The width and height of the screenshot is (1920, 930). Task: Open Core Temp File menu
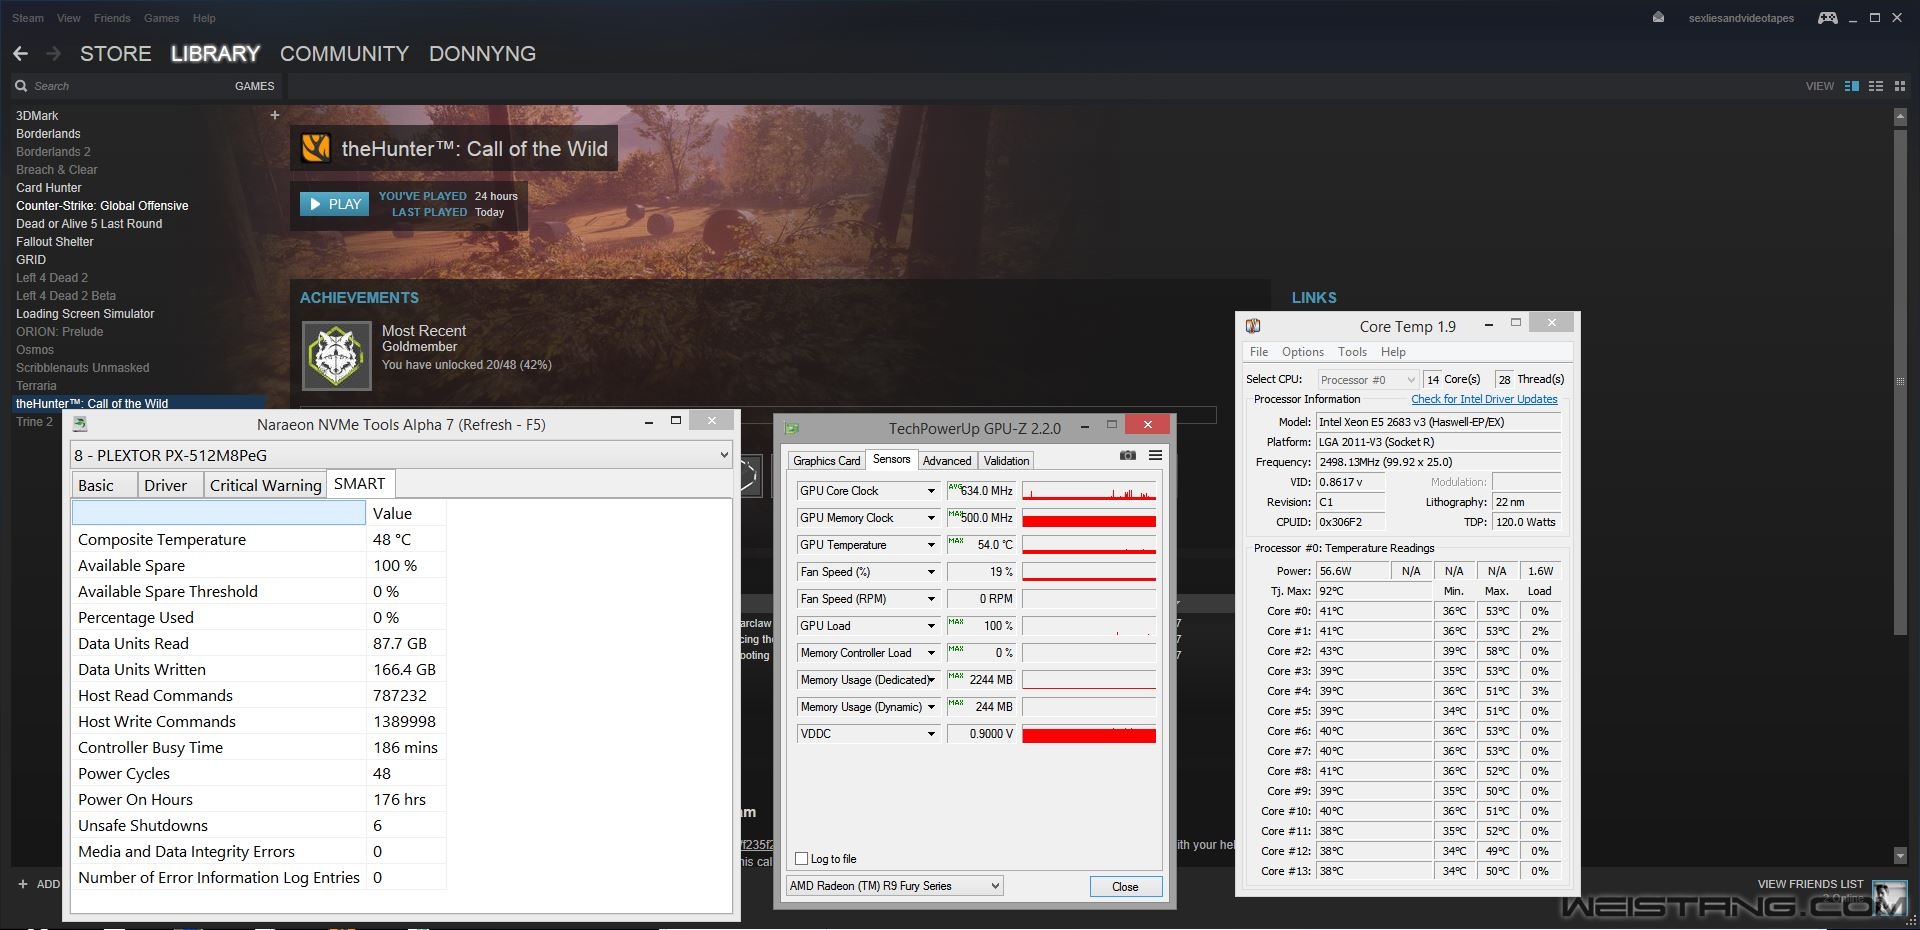coord(1259,352)
